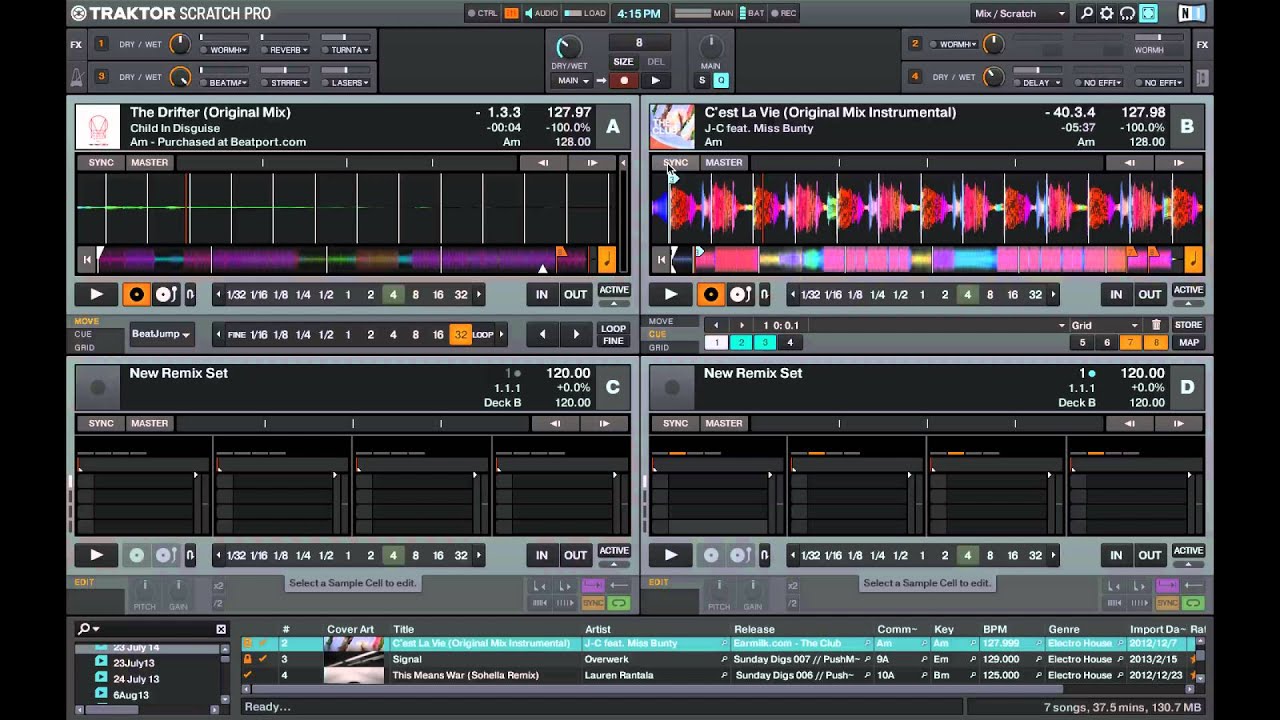Toggle the metronome icon at left edge
Viewport: 1280px width, 720px height.
[77, 77]
